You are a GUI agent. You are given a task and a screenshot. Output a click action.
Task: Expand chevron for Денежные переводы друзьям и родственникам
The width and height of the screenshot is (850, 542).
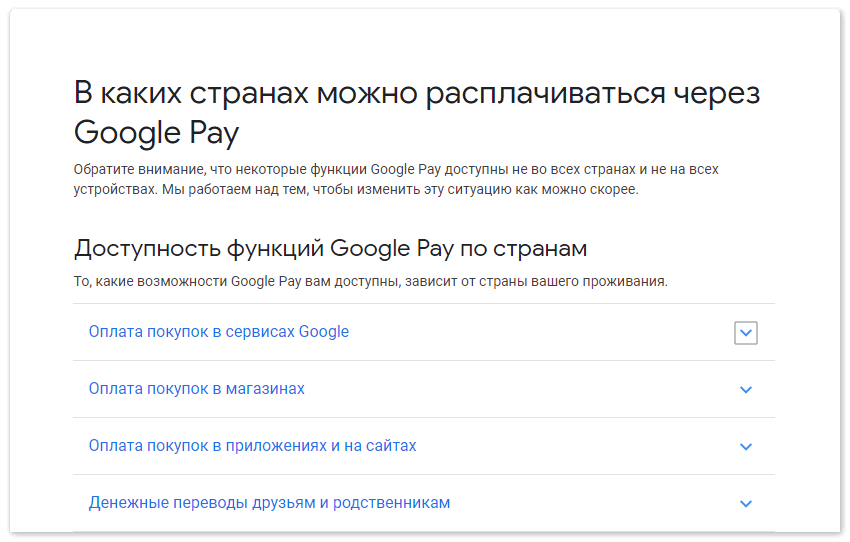[746, 504]
